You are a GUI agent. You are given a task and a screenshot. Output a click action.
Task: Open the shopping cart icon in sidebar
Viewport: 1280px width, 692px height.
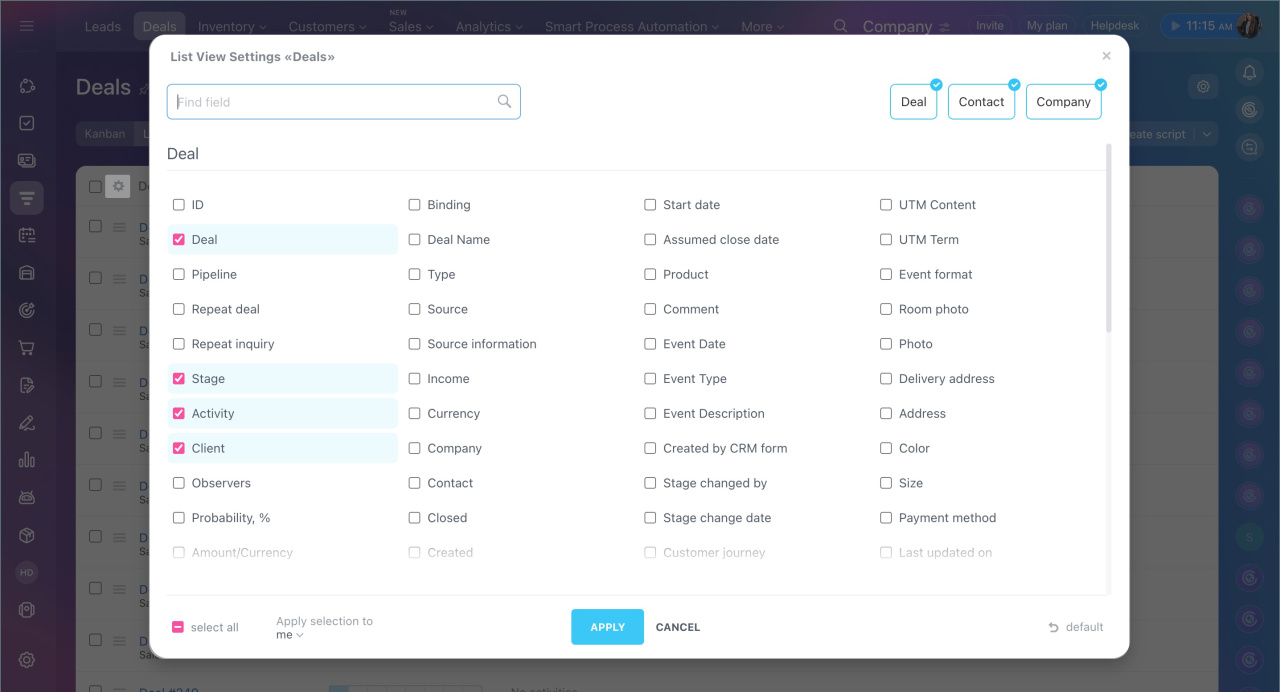tap(27, 348)
